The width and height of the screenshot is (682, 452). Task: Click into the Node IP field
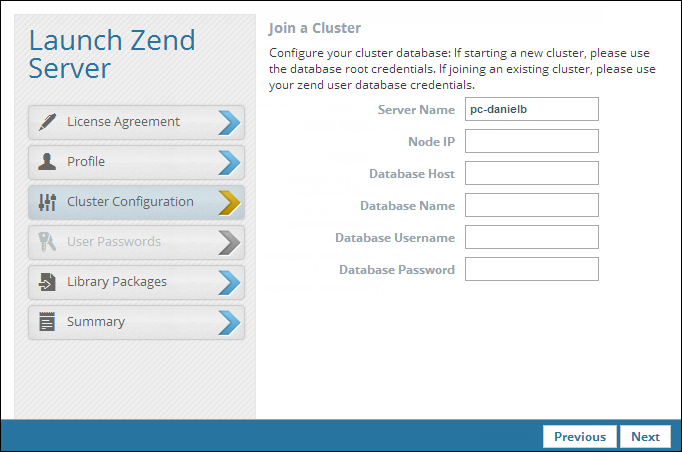tap(531, 141)
